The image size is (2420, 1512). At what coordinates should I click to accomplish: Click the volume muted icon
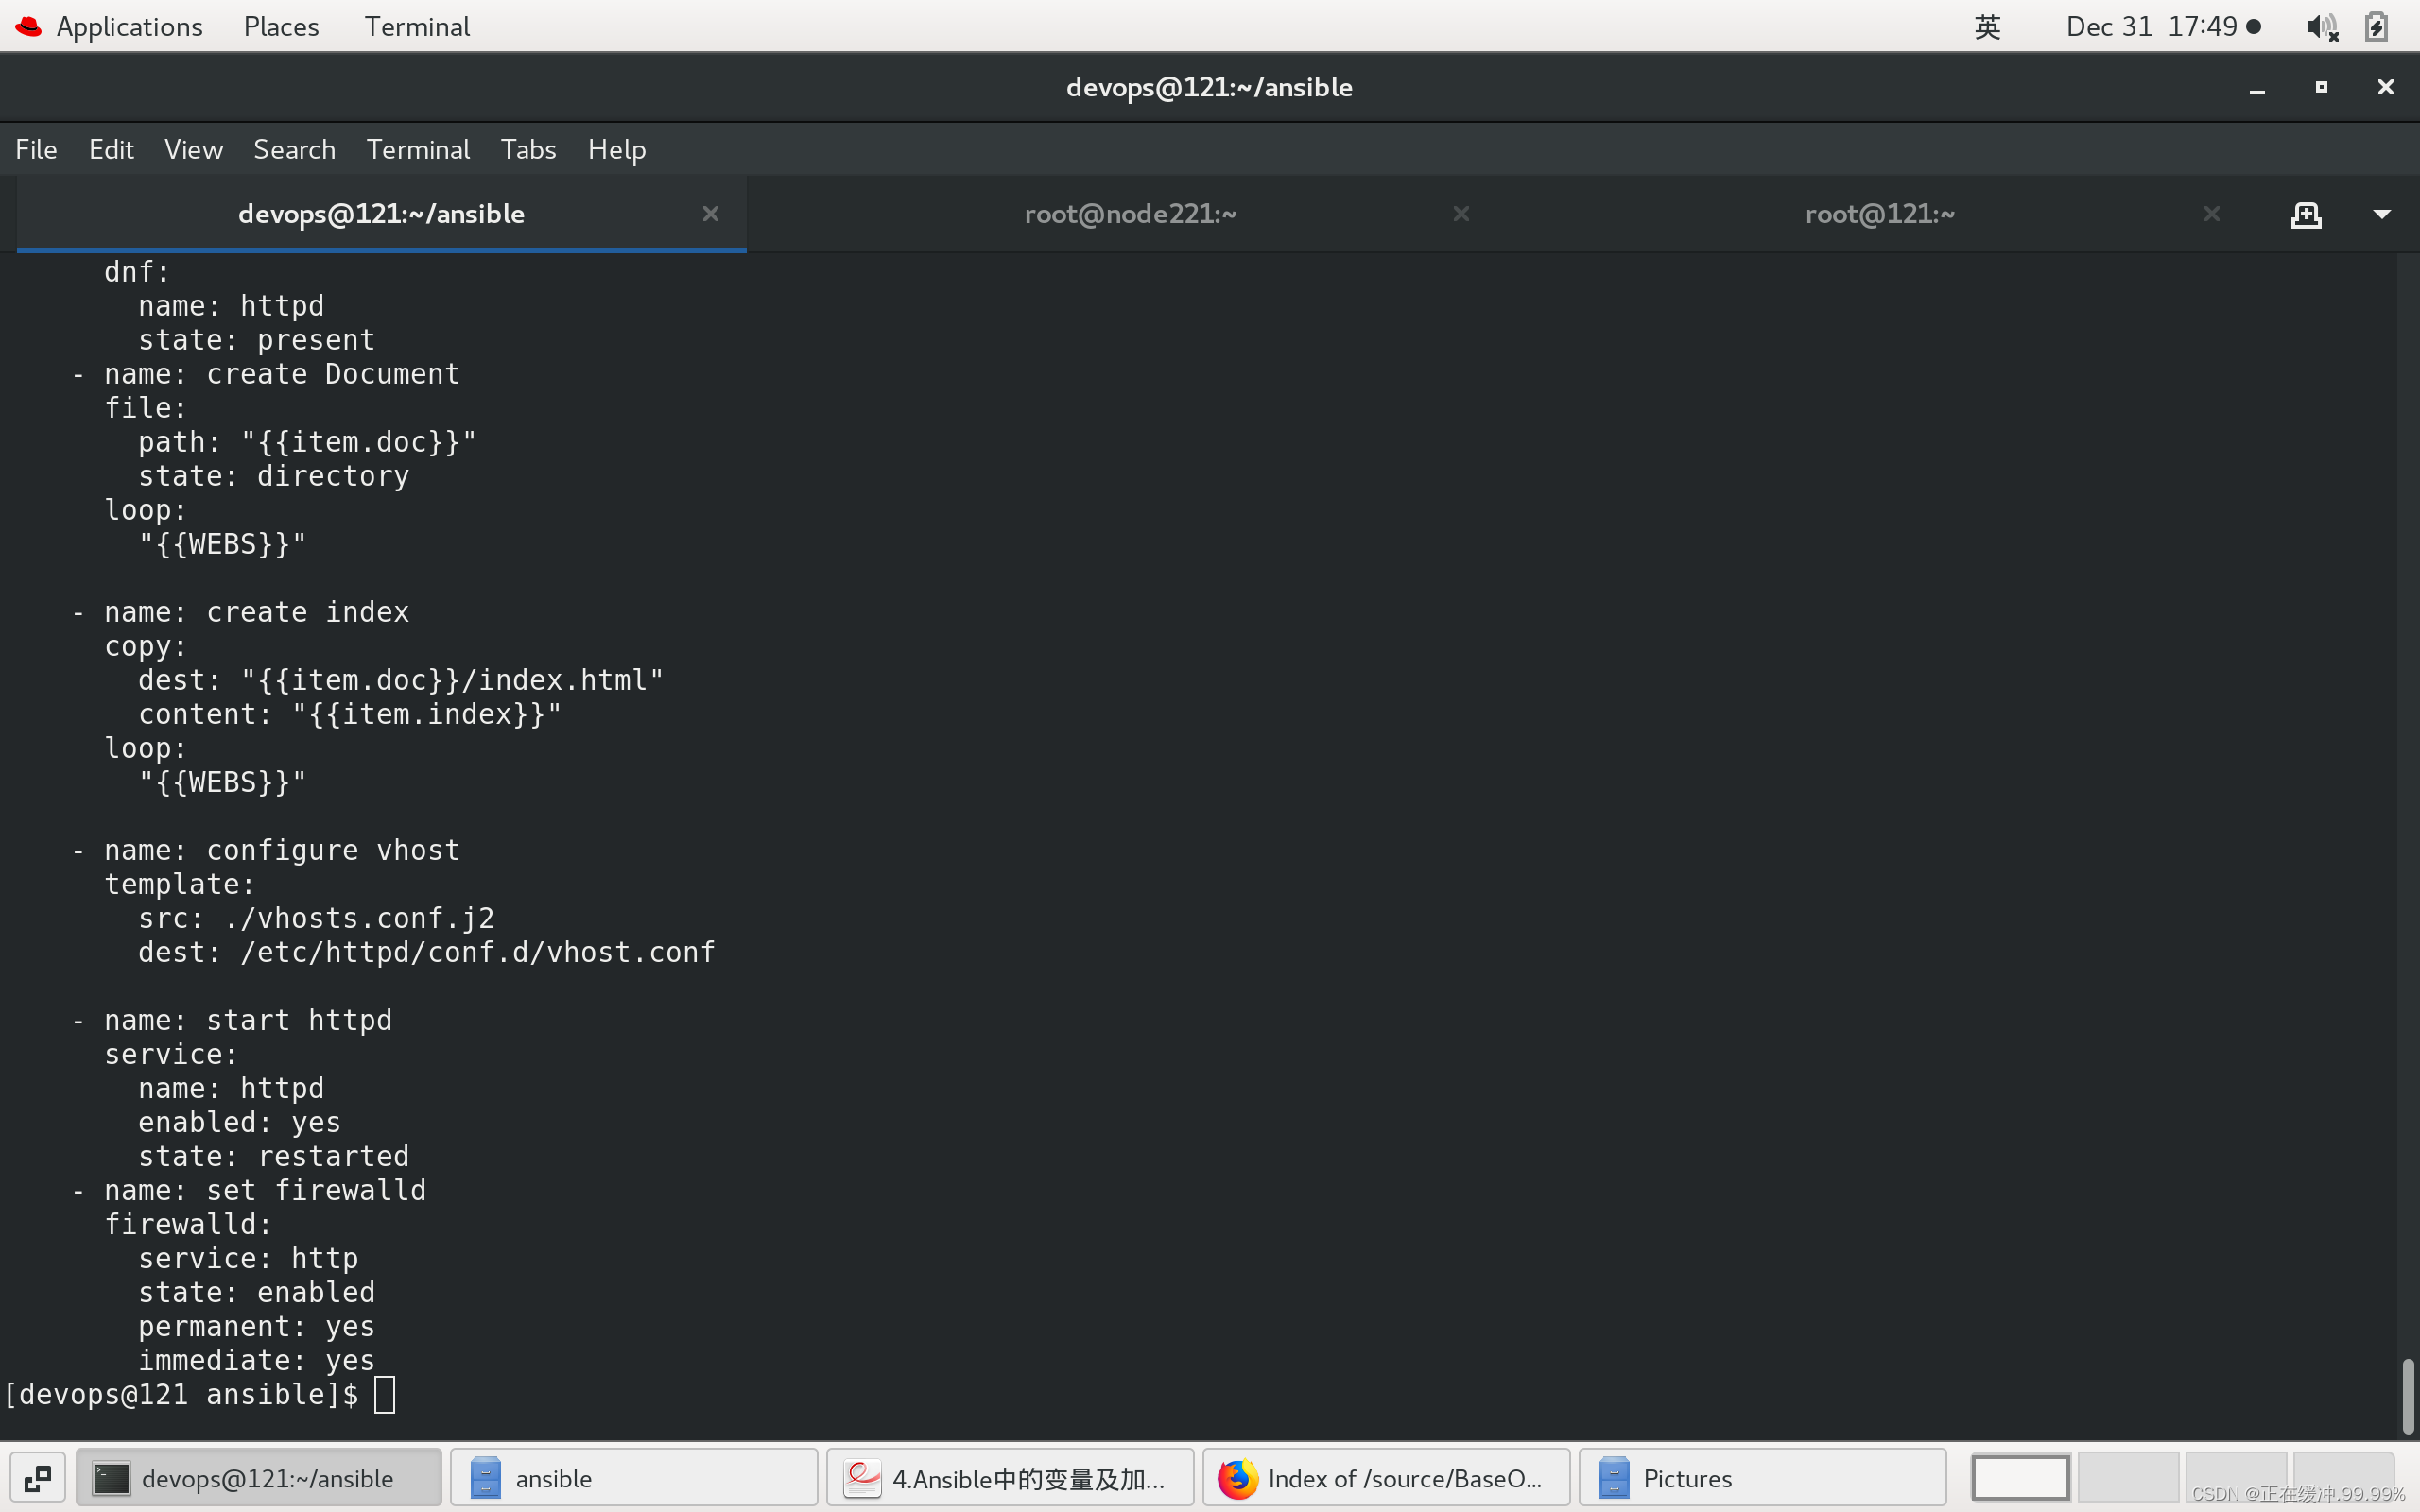point(2321,27)
